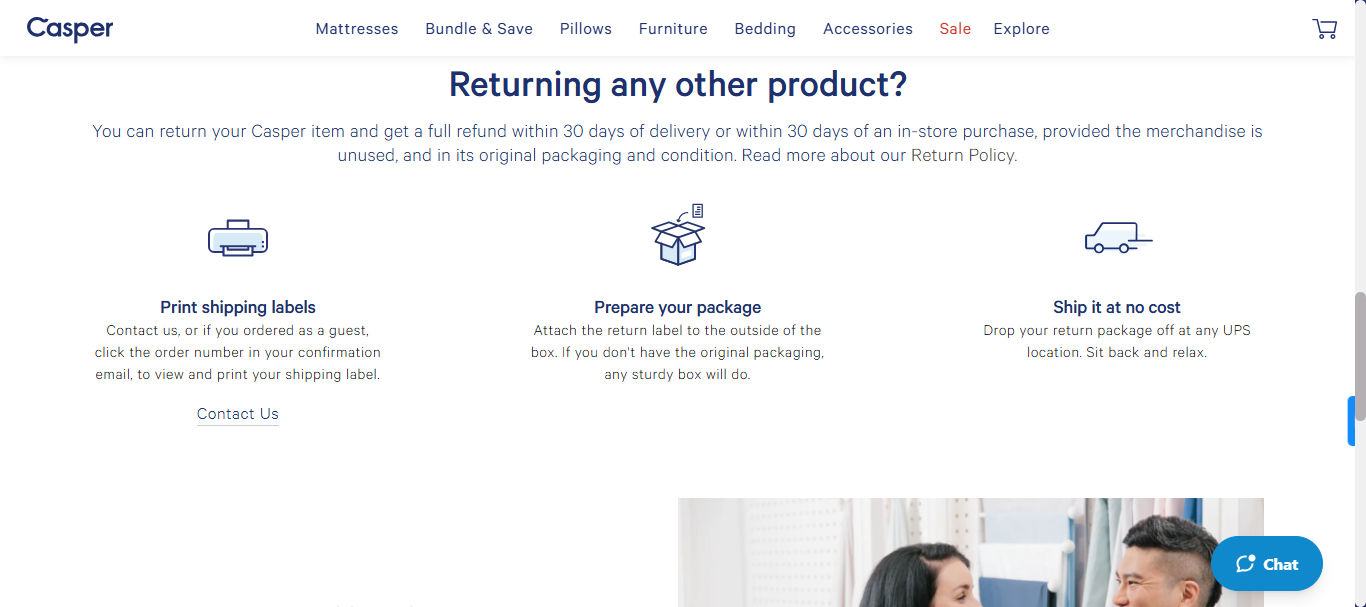Viewport: 1366px width, 607px height.
Task: Click the Casper logo
Action: tap(70, 29)
